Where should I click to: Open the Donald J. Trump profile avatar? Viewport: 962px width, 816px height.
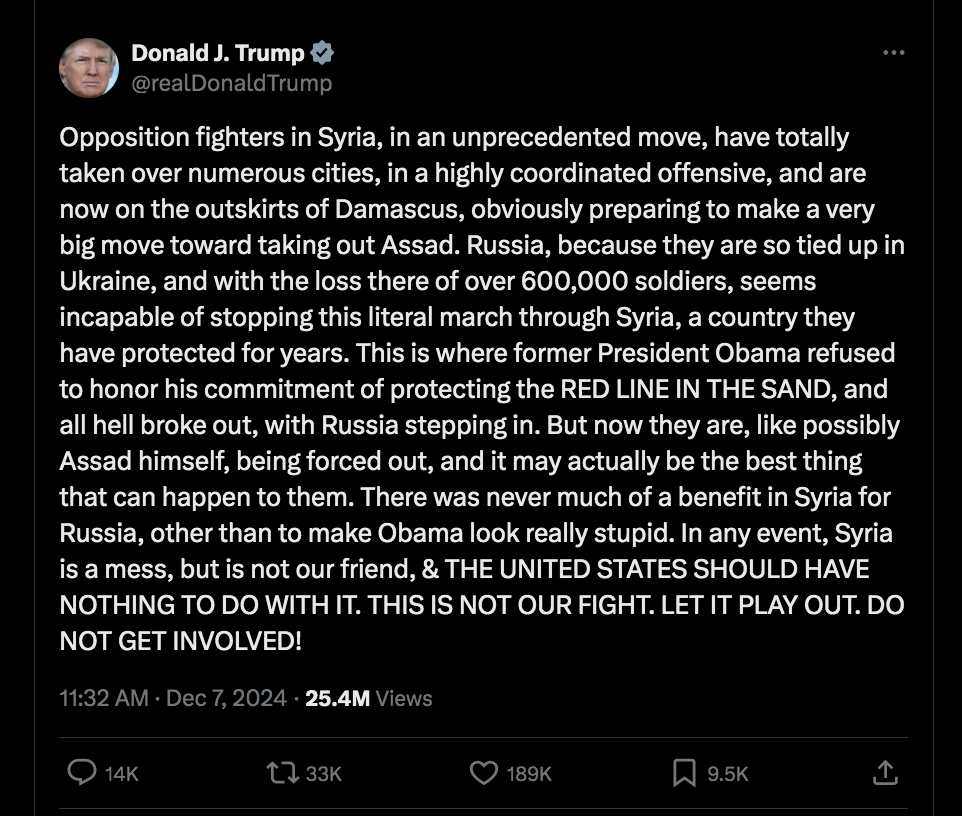point(89,68)
